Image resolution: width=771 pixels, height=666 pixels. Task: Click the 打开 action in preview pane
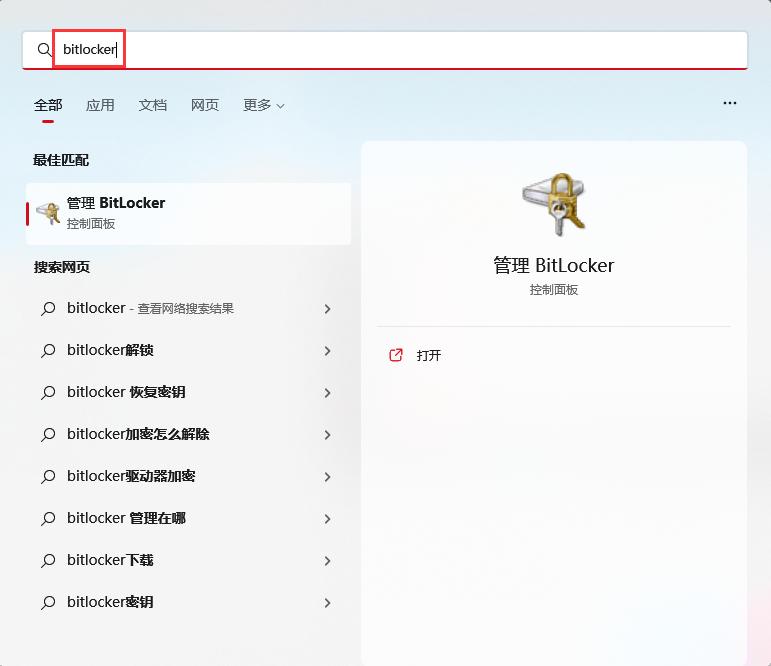tap(429, 356)
